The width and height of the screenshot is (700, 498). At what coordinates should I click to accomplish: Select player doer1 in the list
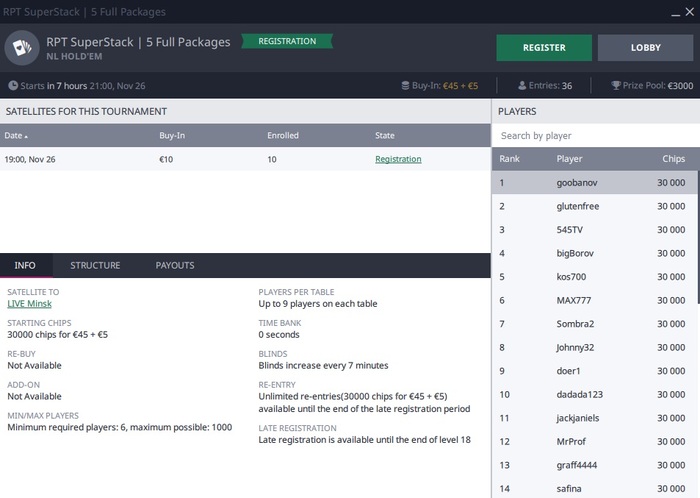(594, 371)
